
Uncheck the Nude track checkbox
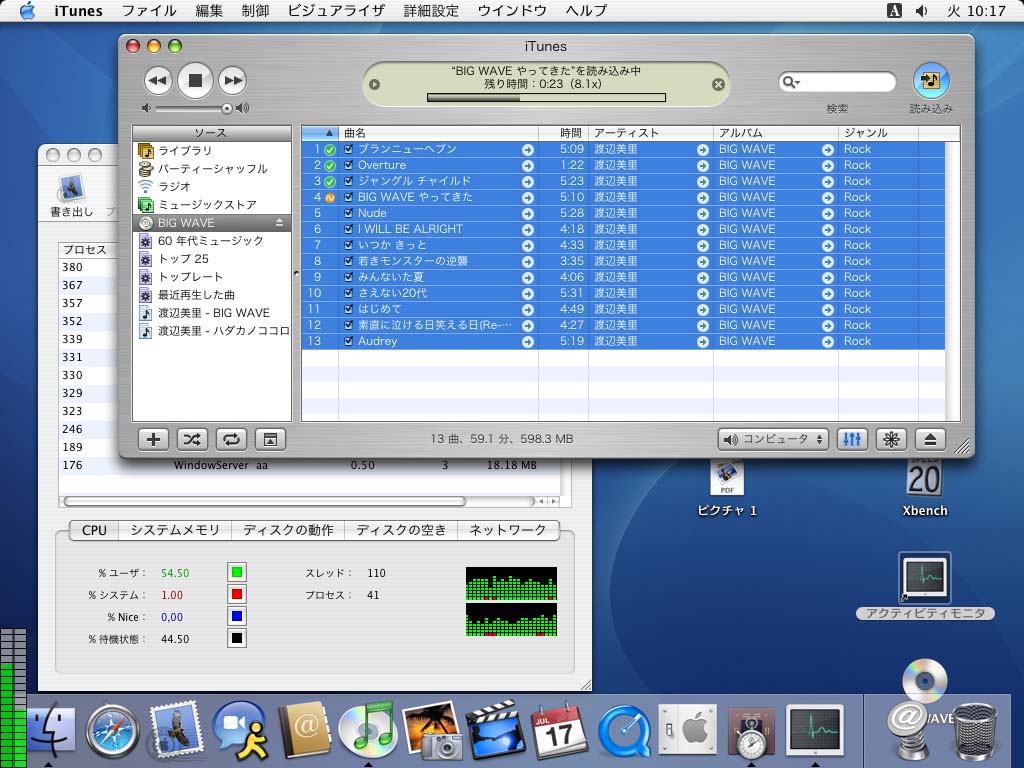point(349,213)
